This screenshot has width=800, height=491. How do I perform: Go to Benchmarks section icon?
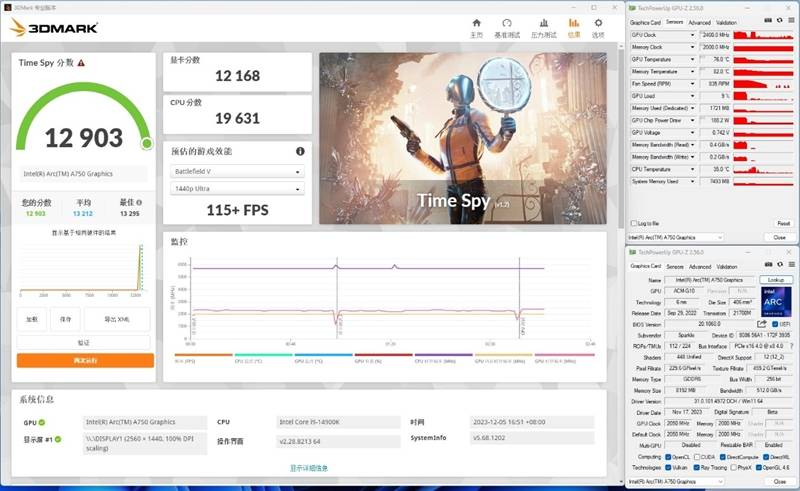[507, 25]
